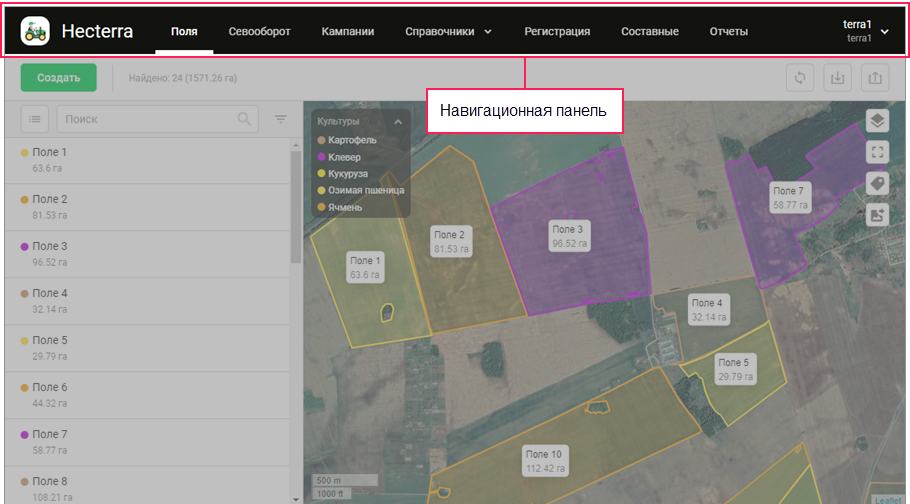Click the Hecterra tractor logo icon
Screen dimensions: 910x504
click(35, 31)
